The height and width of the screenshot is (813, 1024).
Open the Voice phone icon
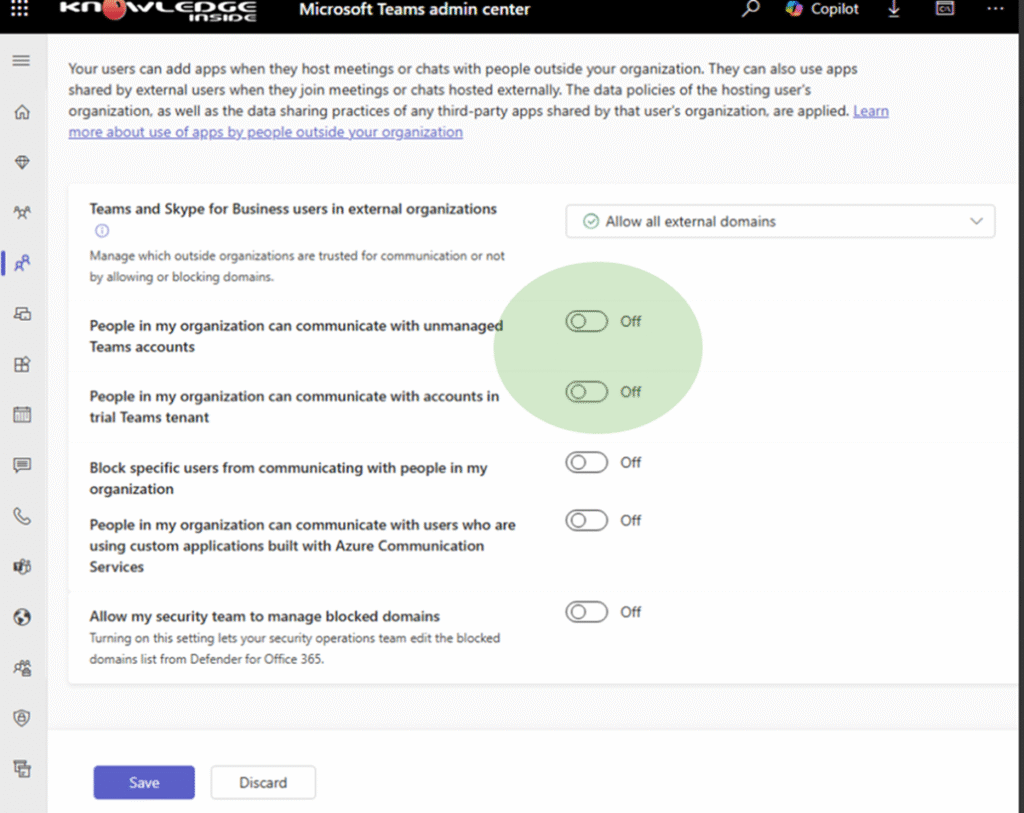[21, 517]
